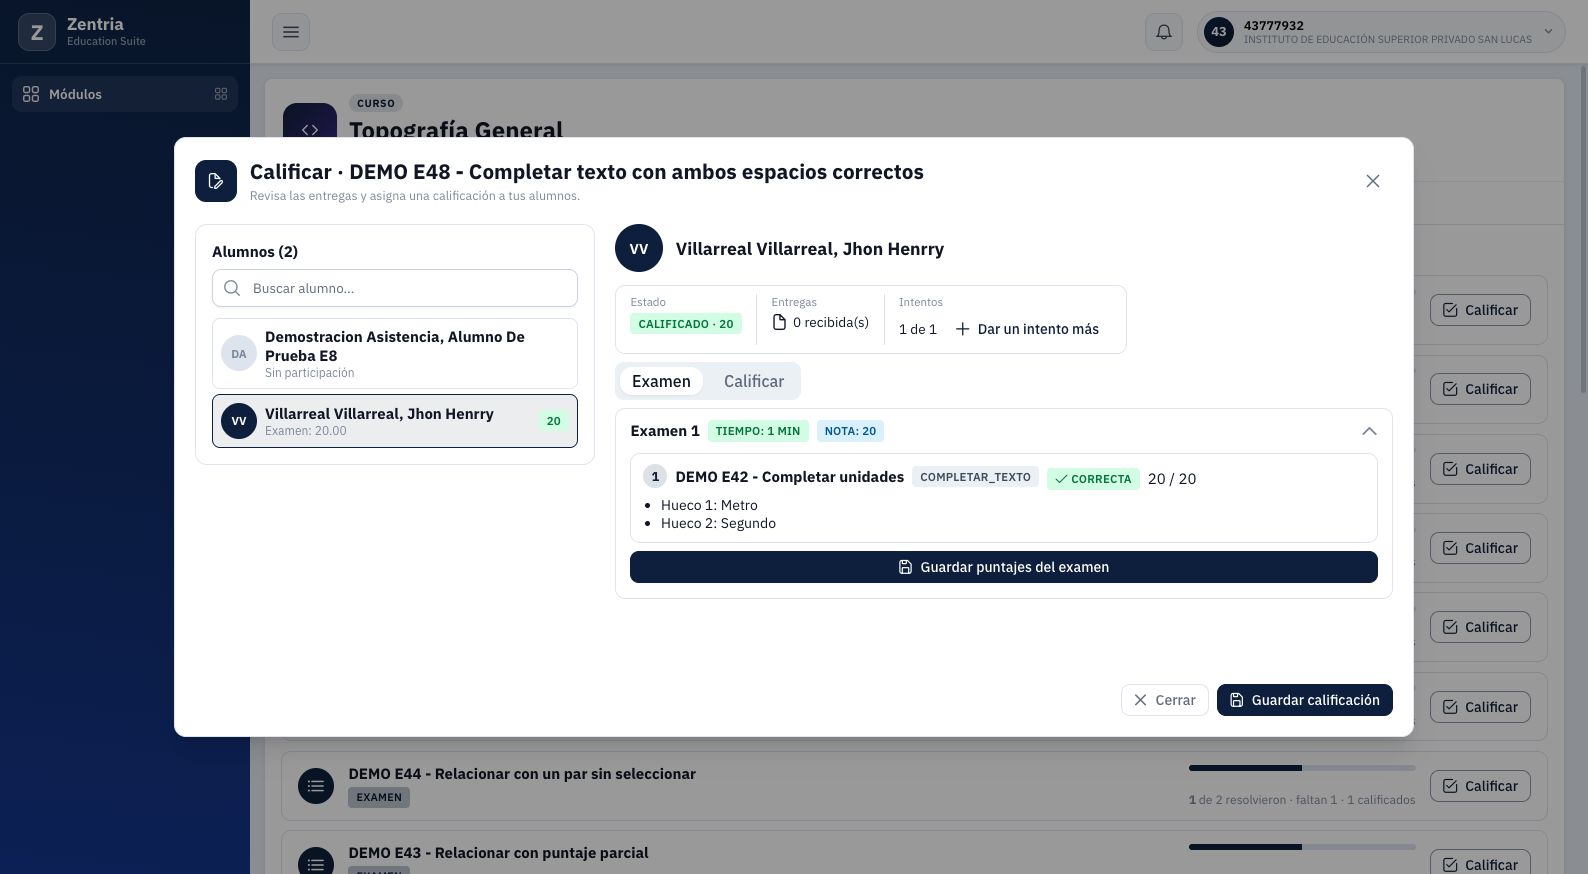Click the Calificar dialog header edit icon

click(x=216, y=181)
